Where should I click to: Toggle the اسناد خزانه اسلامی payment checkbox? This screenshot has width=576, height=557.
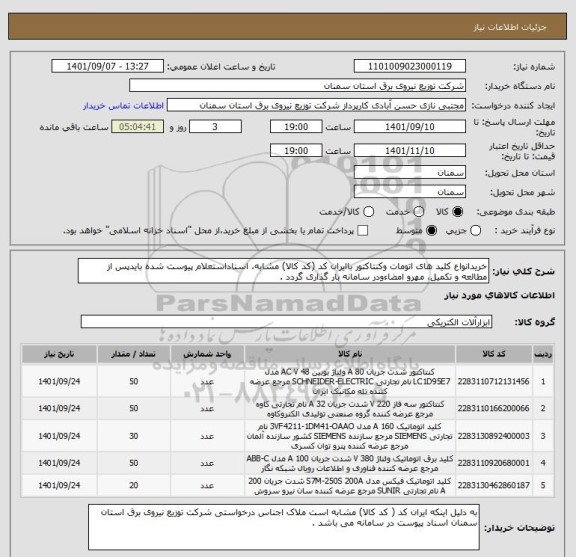point(363,231)
